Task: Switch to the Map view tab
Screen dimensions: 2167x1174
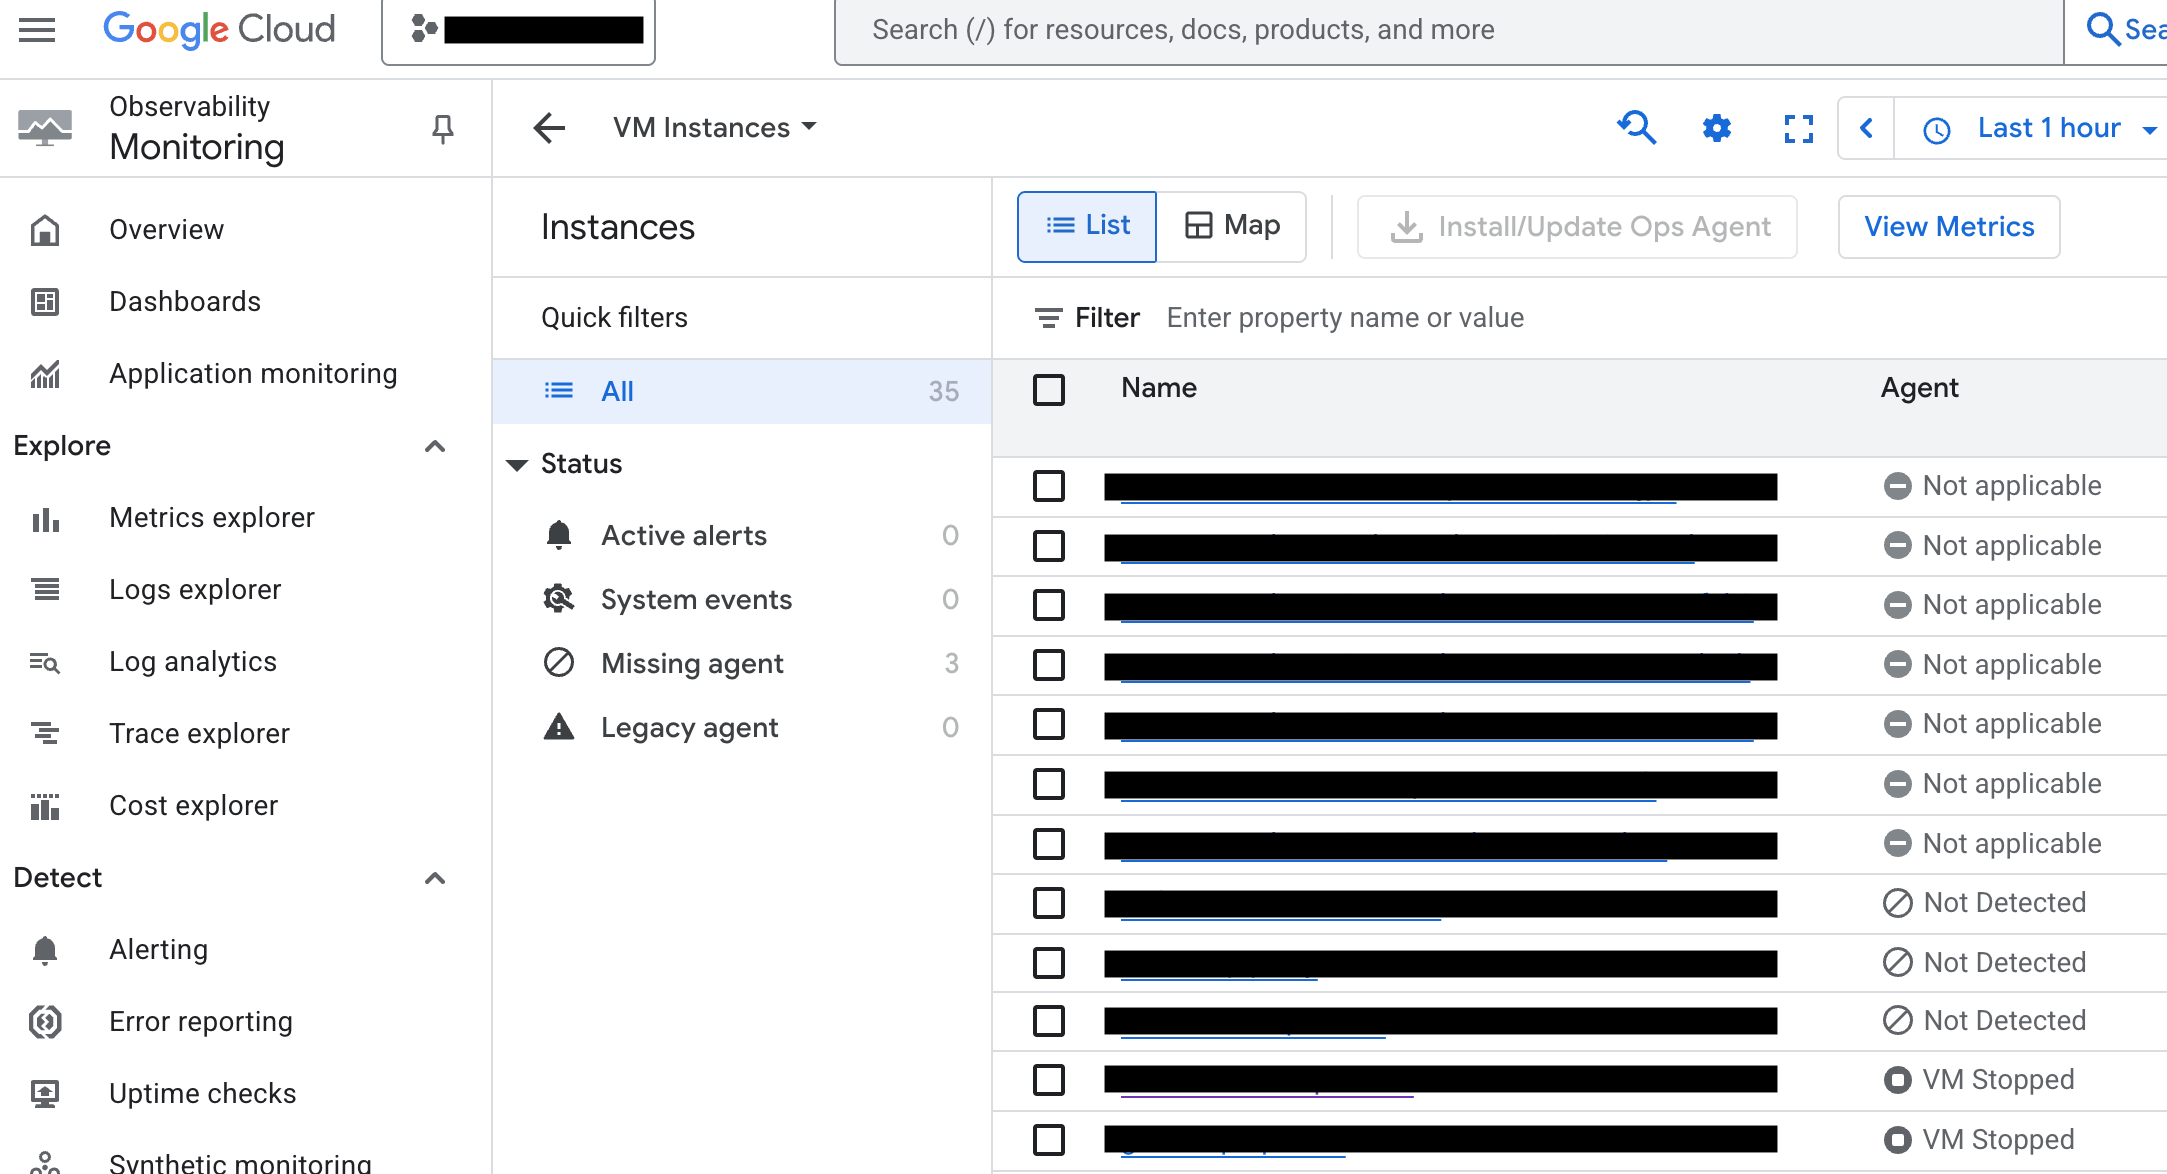Action: 1232,226
